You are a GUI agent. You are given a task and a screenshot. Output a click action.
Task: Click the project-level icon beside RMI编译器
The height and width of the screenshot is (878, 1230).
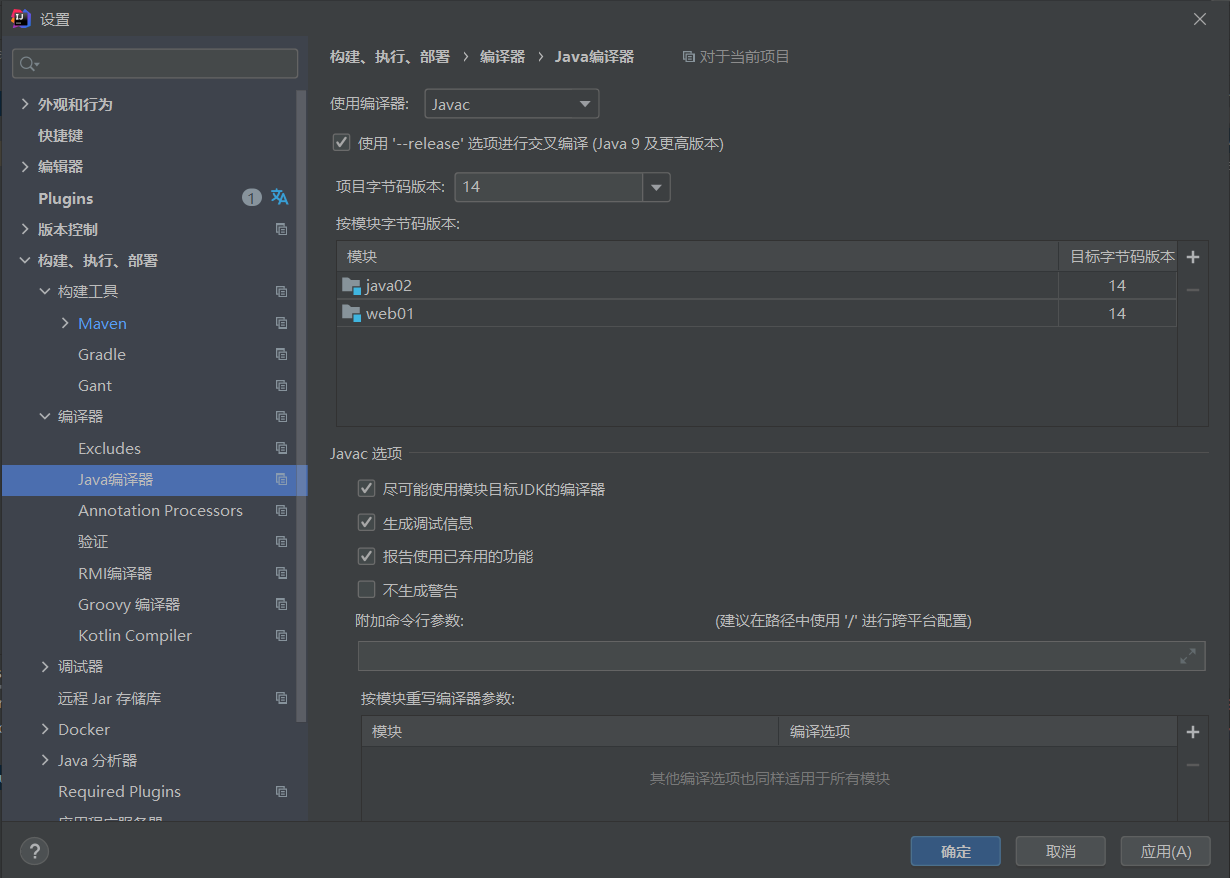coord(281,573)
